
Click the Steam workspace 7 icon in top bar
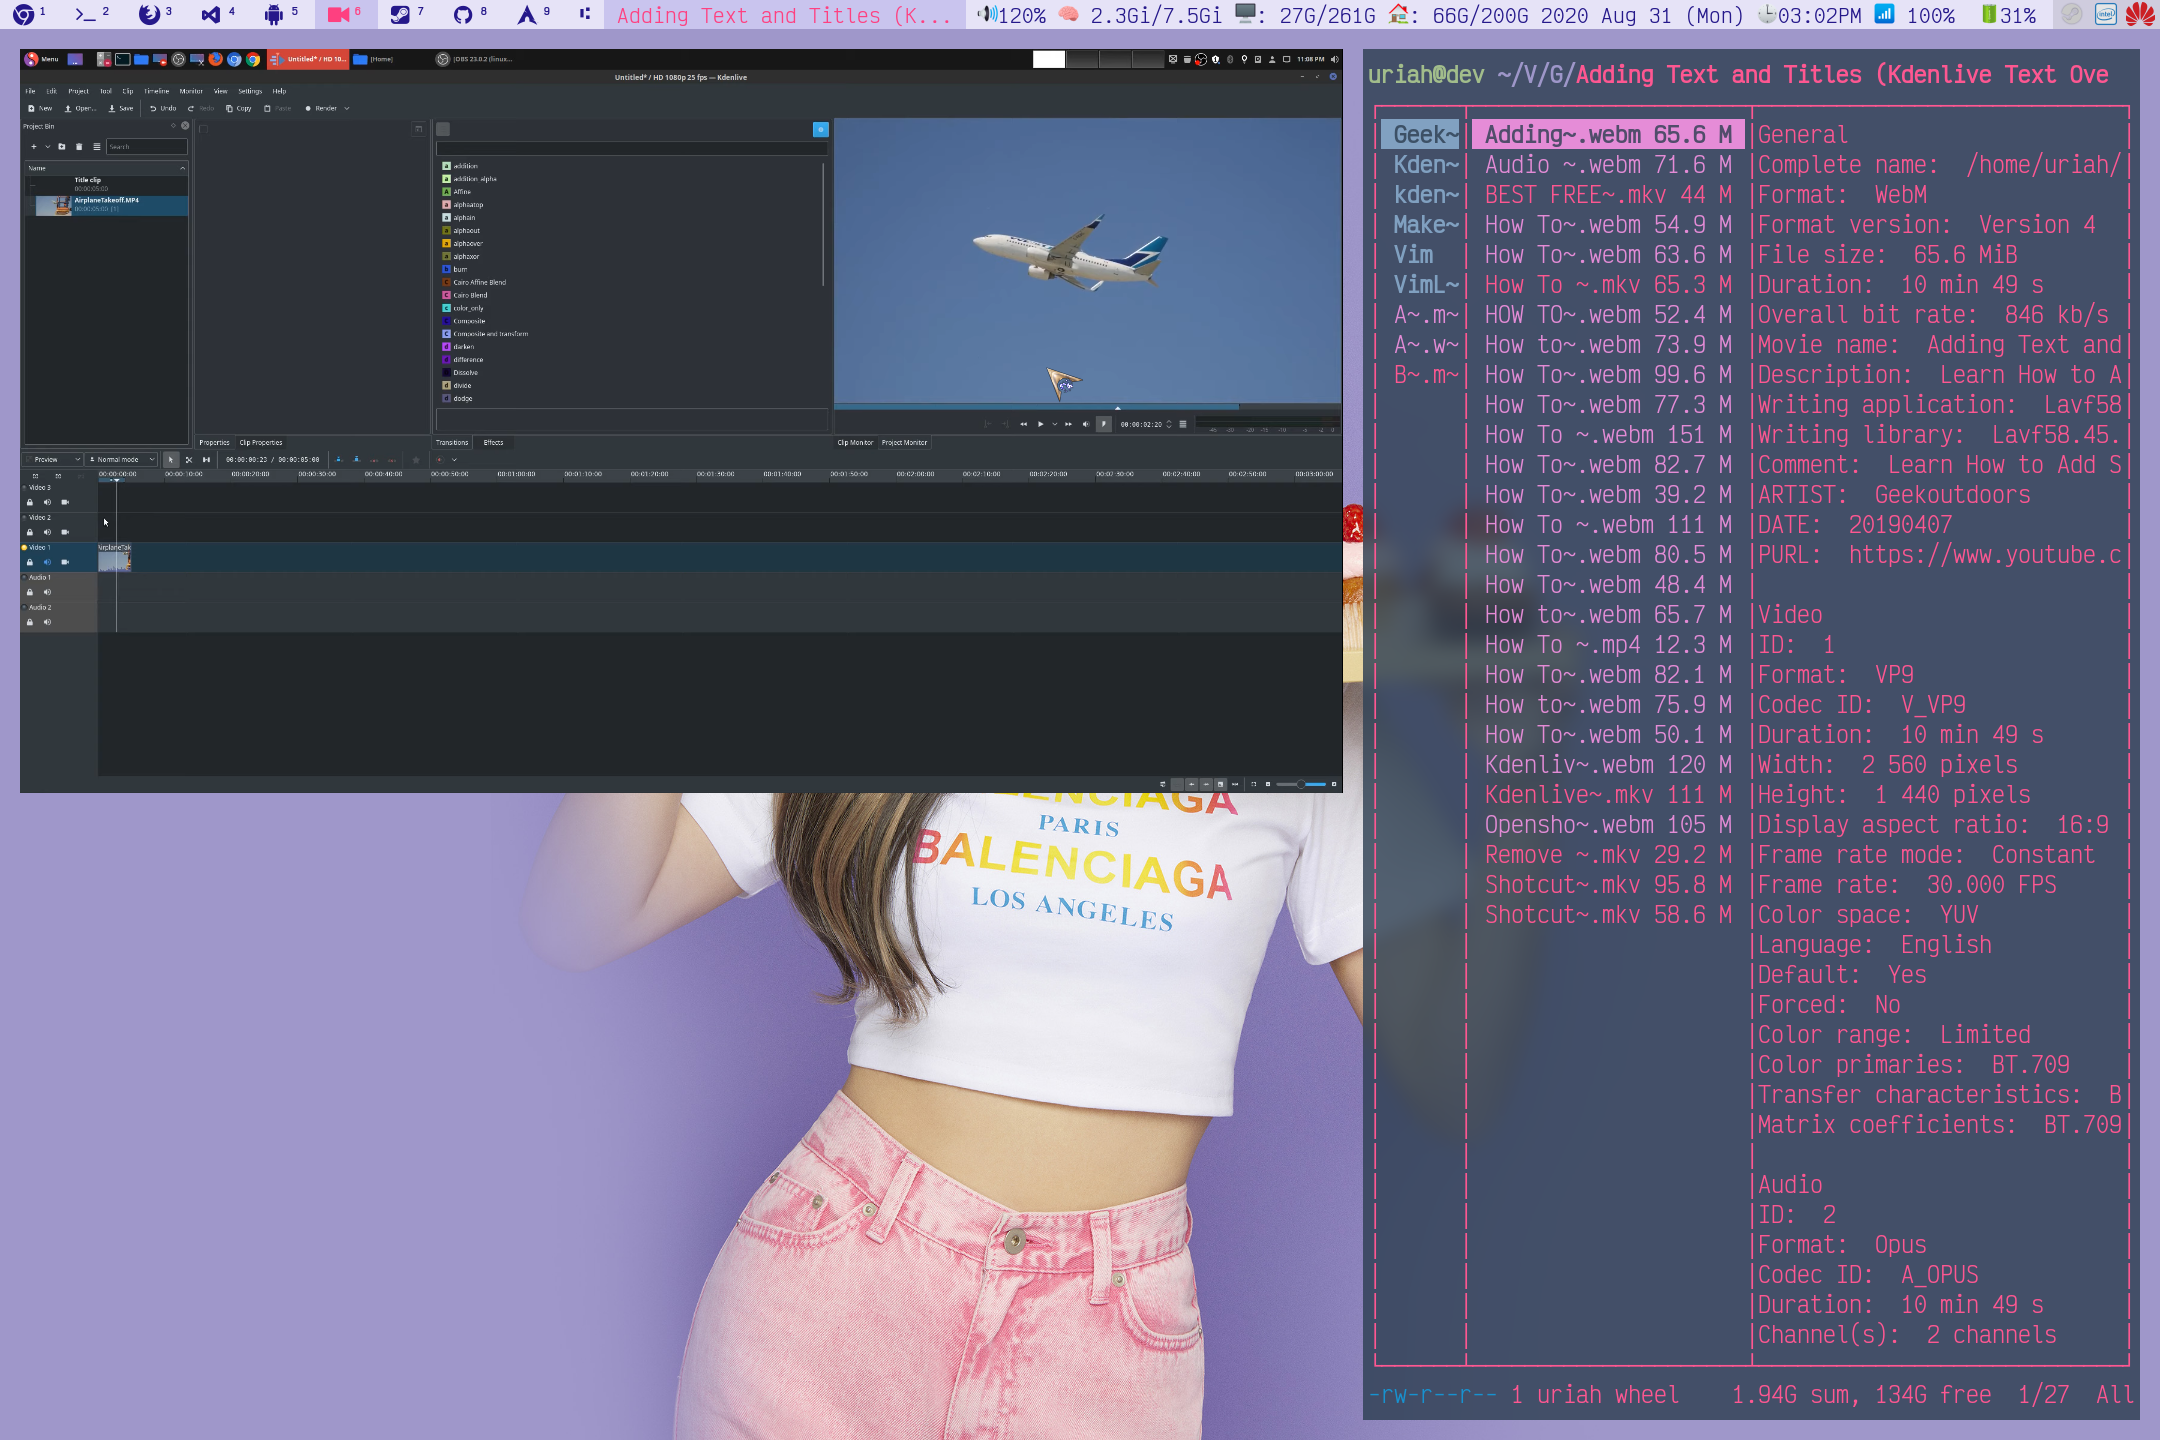point(400,14)
